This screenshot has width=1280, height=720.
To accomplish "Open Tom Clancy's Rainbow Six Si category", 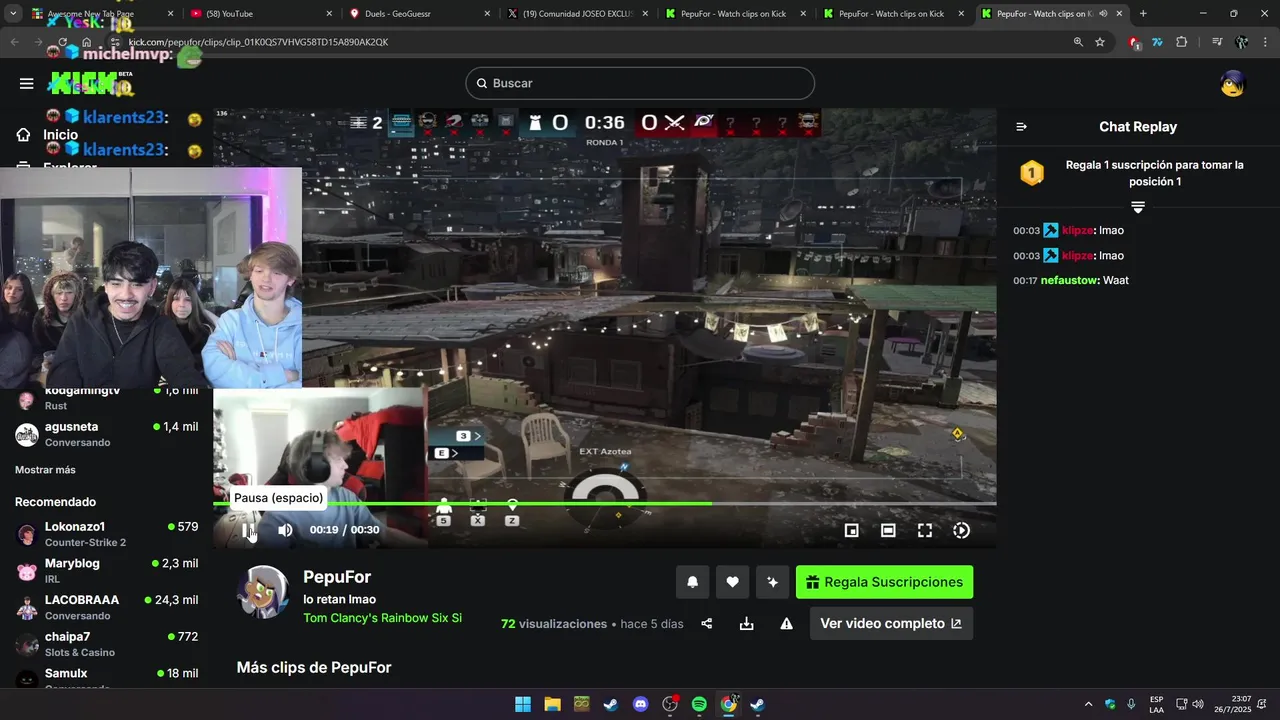I will [382, 618].
